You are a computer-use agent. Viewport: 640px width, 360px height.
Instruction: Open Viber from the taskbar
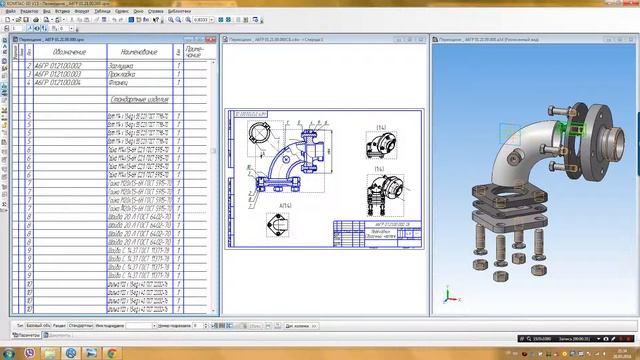[x=29, y=353]
